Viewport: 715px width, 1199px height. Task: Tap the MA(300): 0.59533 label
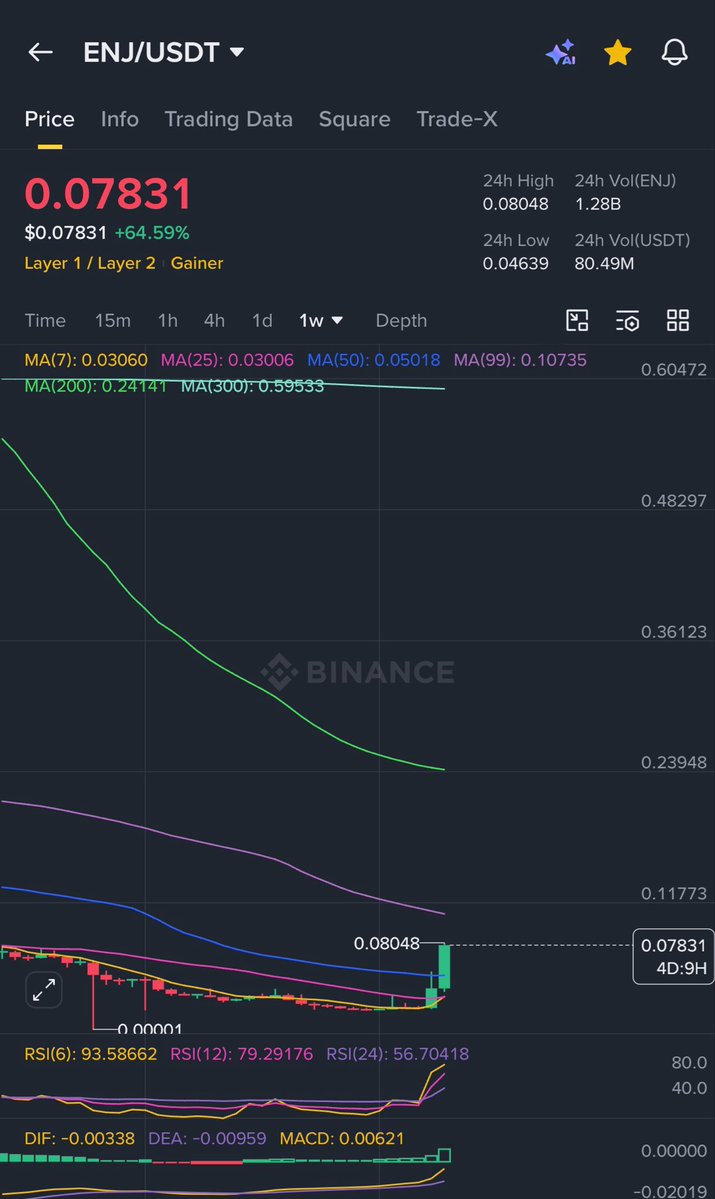pos(252,386)
